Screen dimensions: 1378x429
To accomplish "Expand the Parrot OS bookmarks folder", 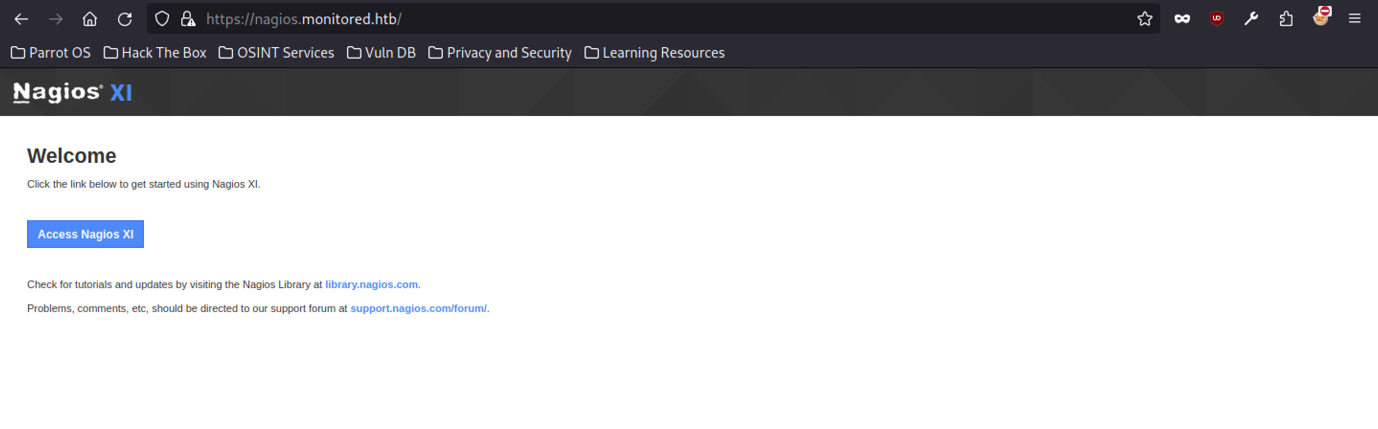I will coord(50,53).
